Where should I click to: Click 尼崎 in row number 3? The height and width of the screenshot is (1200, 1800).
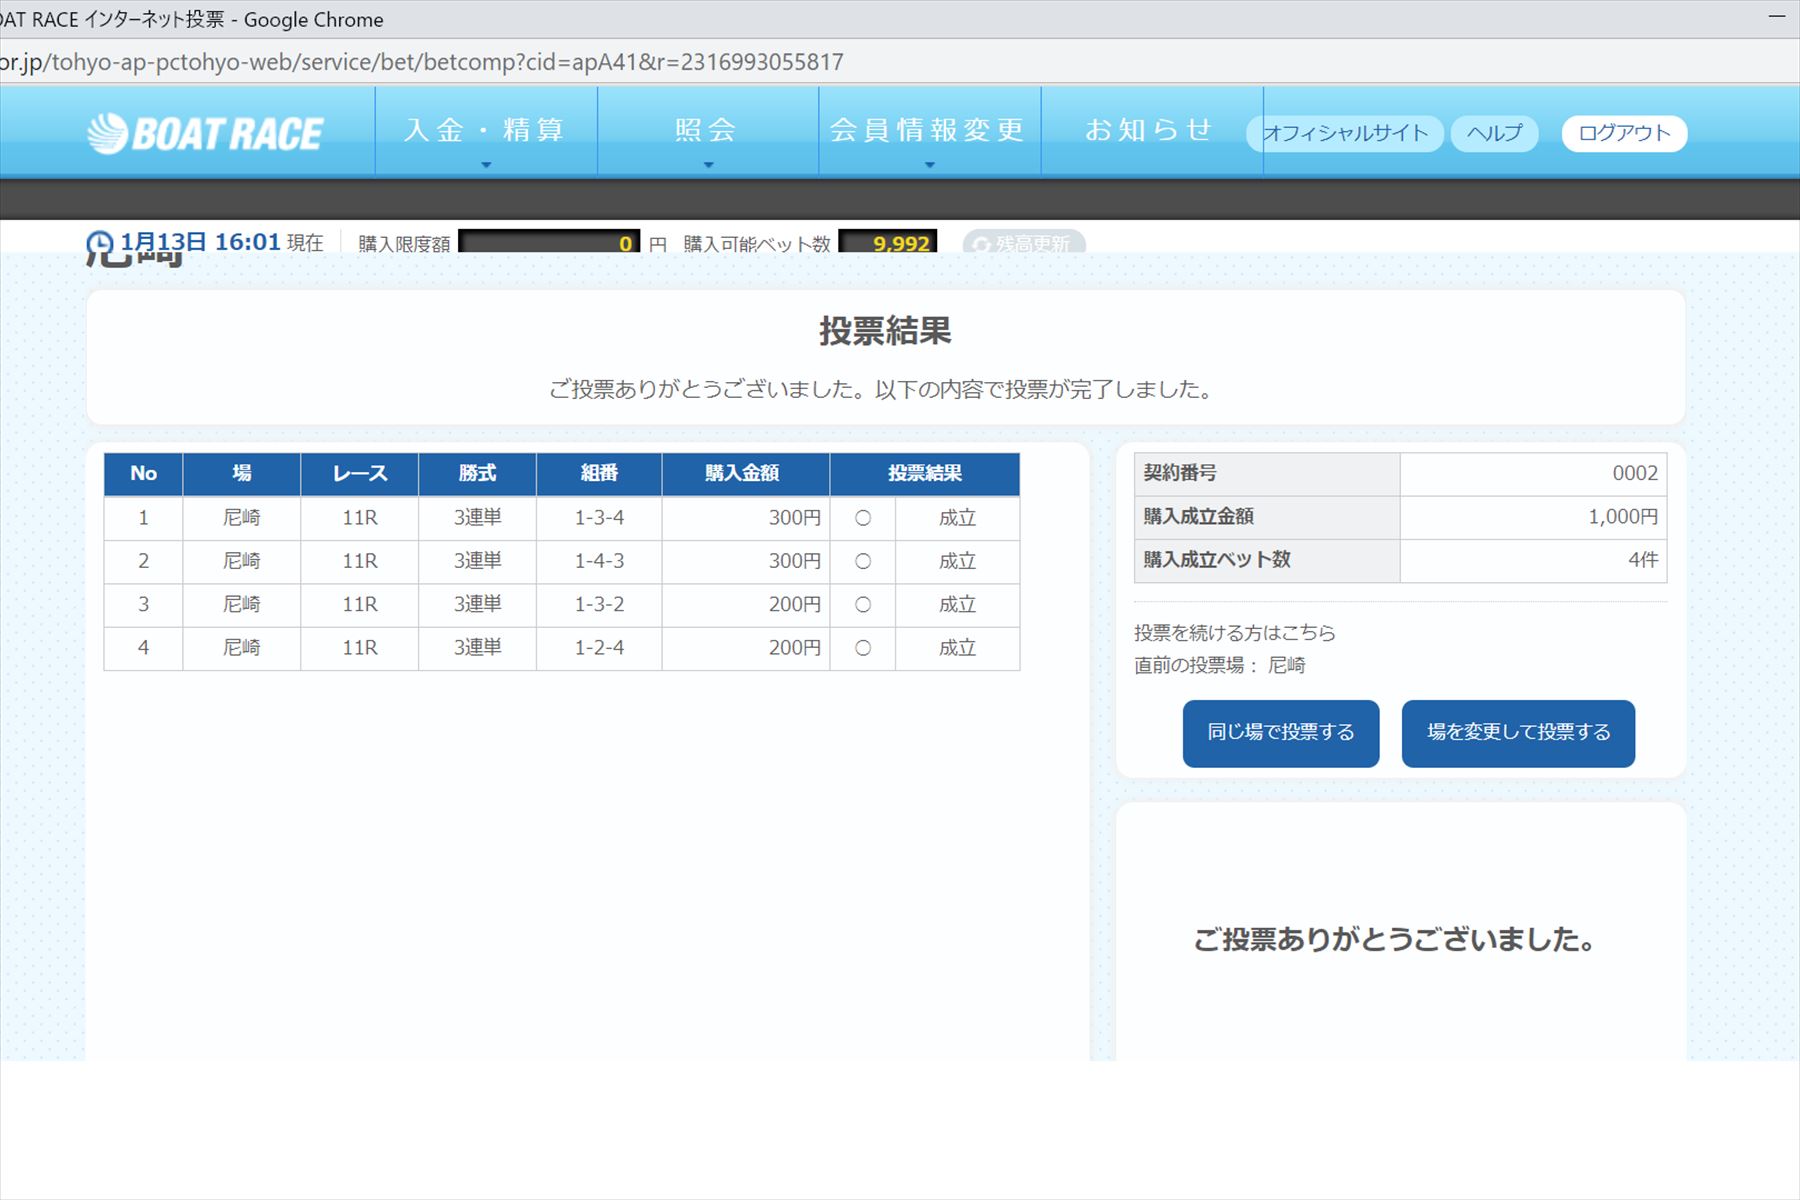pyautogui.click(x=241, y=604)
